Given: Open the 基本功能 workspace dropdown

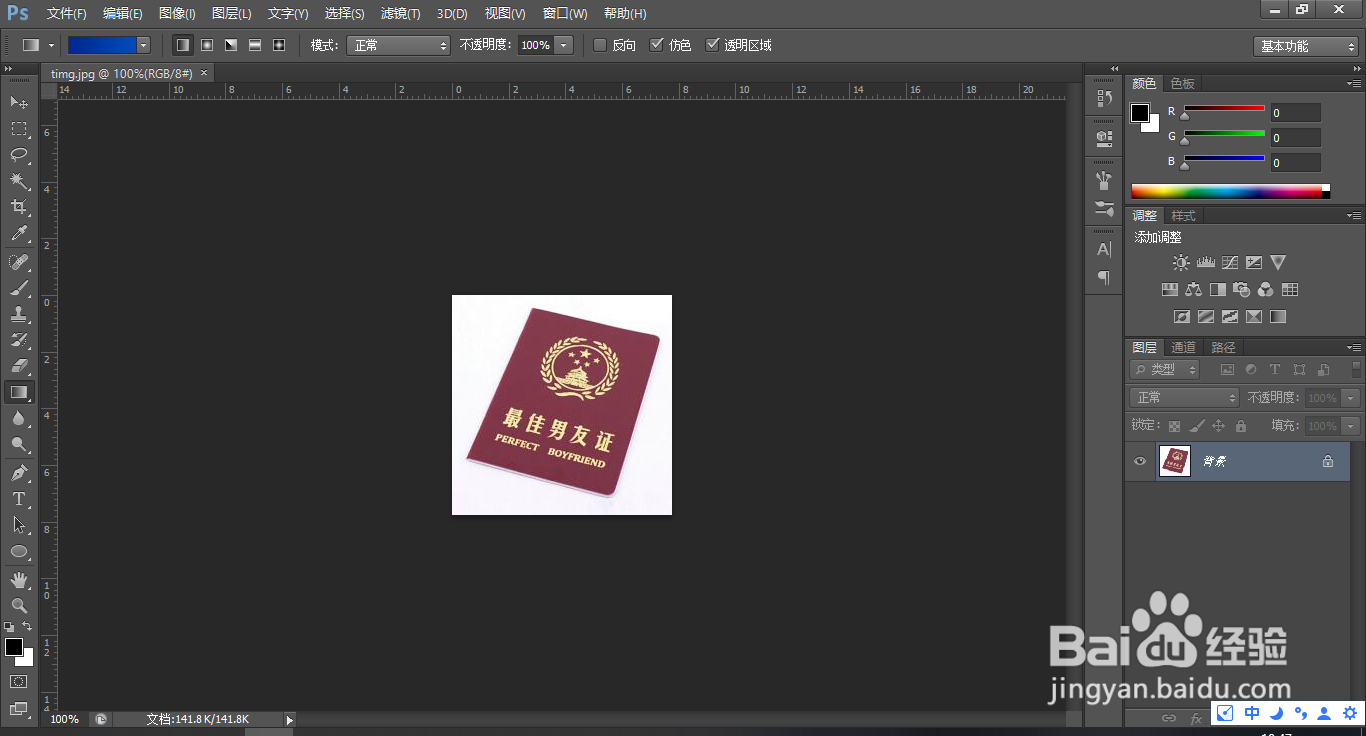Looking at the screenshot, I should coord(1305,46).
